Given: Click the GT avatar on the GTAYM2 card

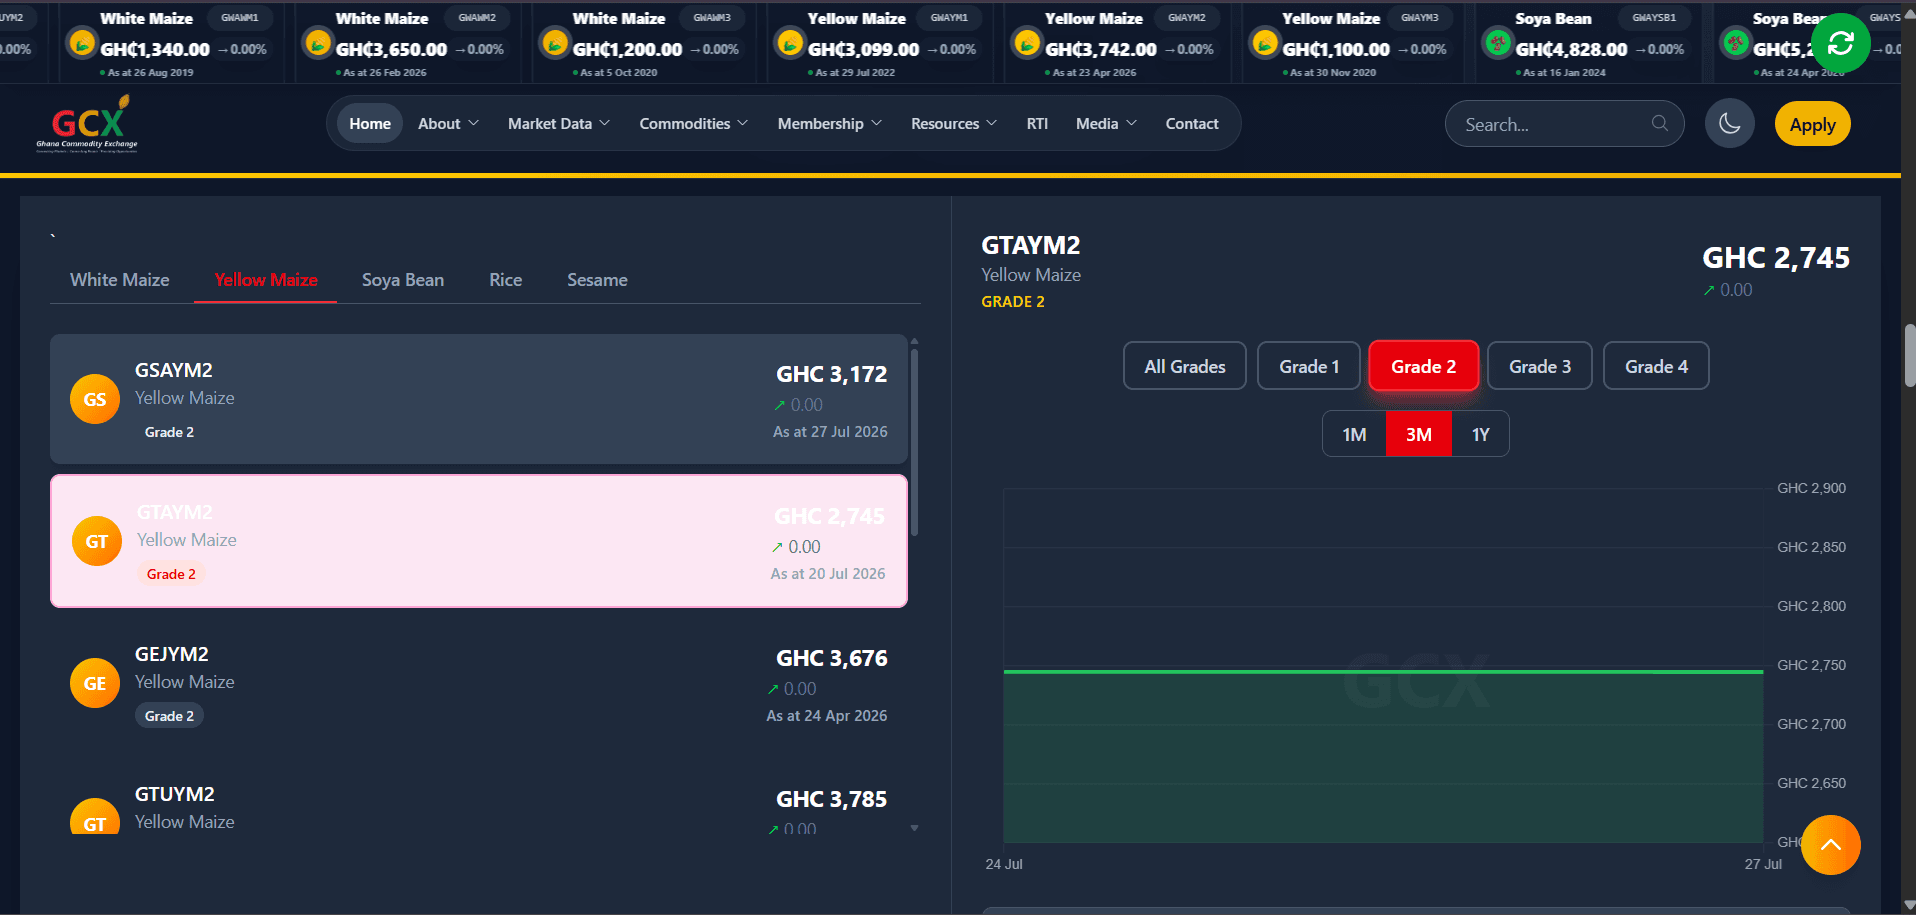Looking at the screenshot, I should 97,541.
